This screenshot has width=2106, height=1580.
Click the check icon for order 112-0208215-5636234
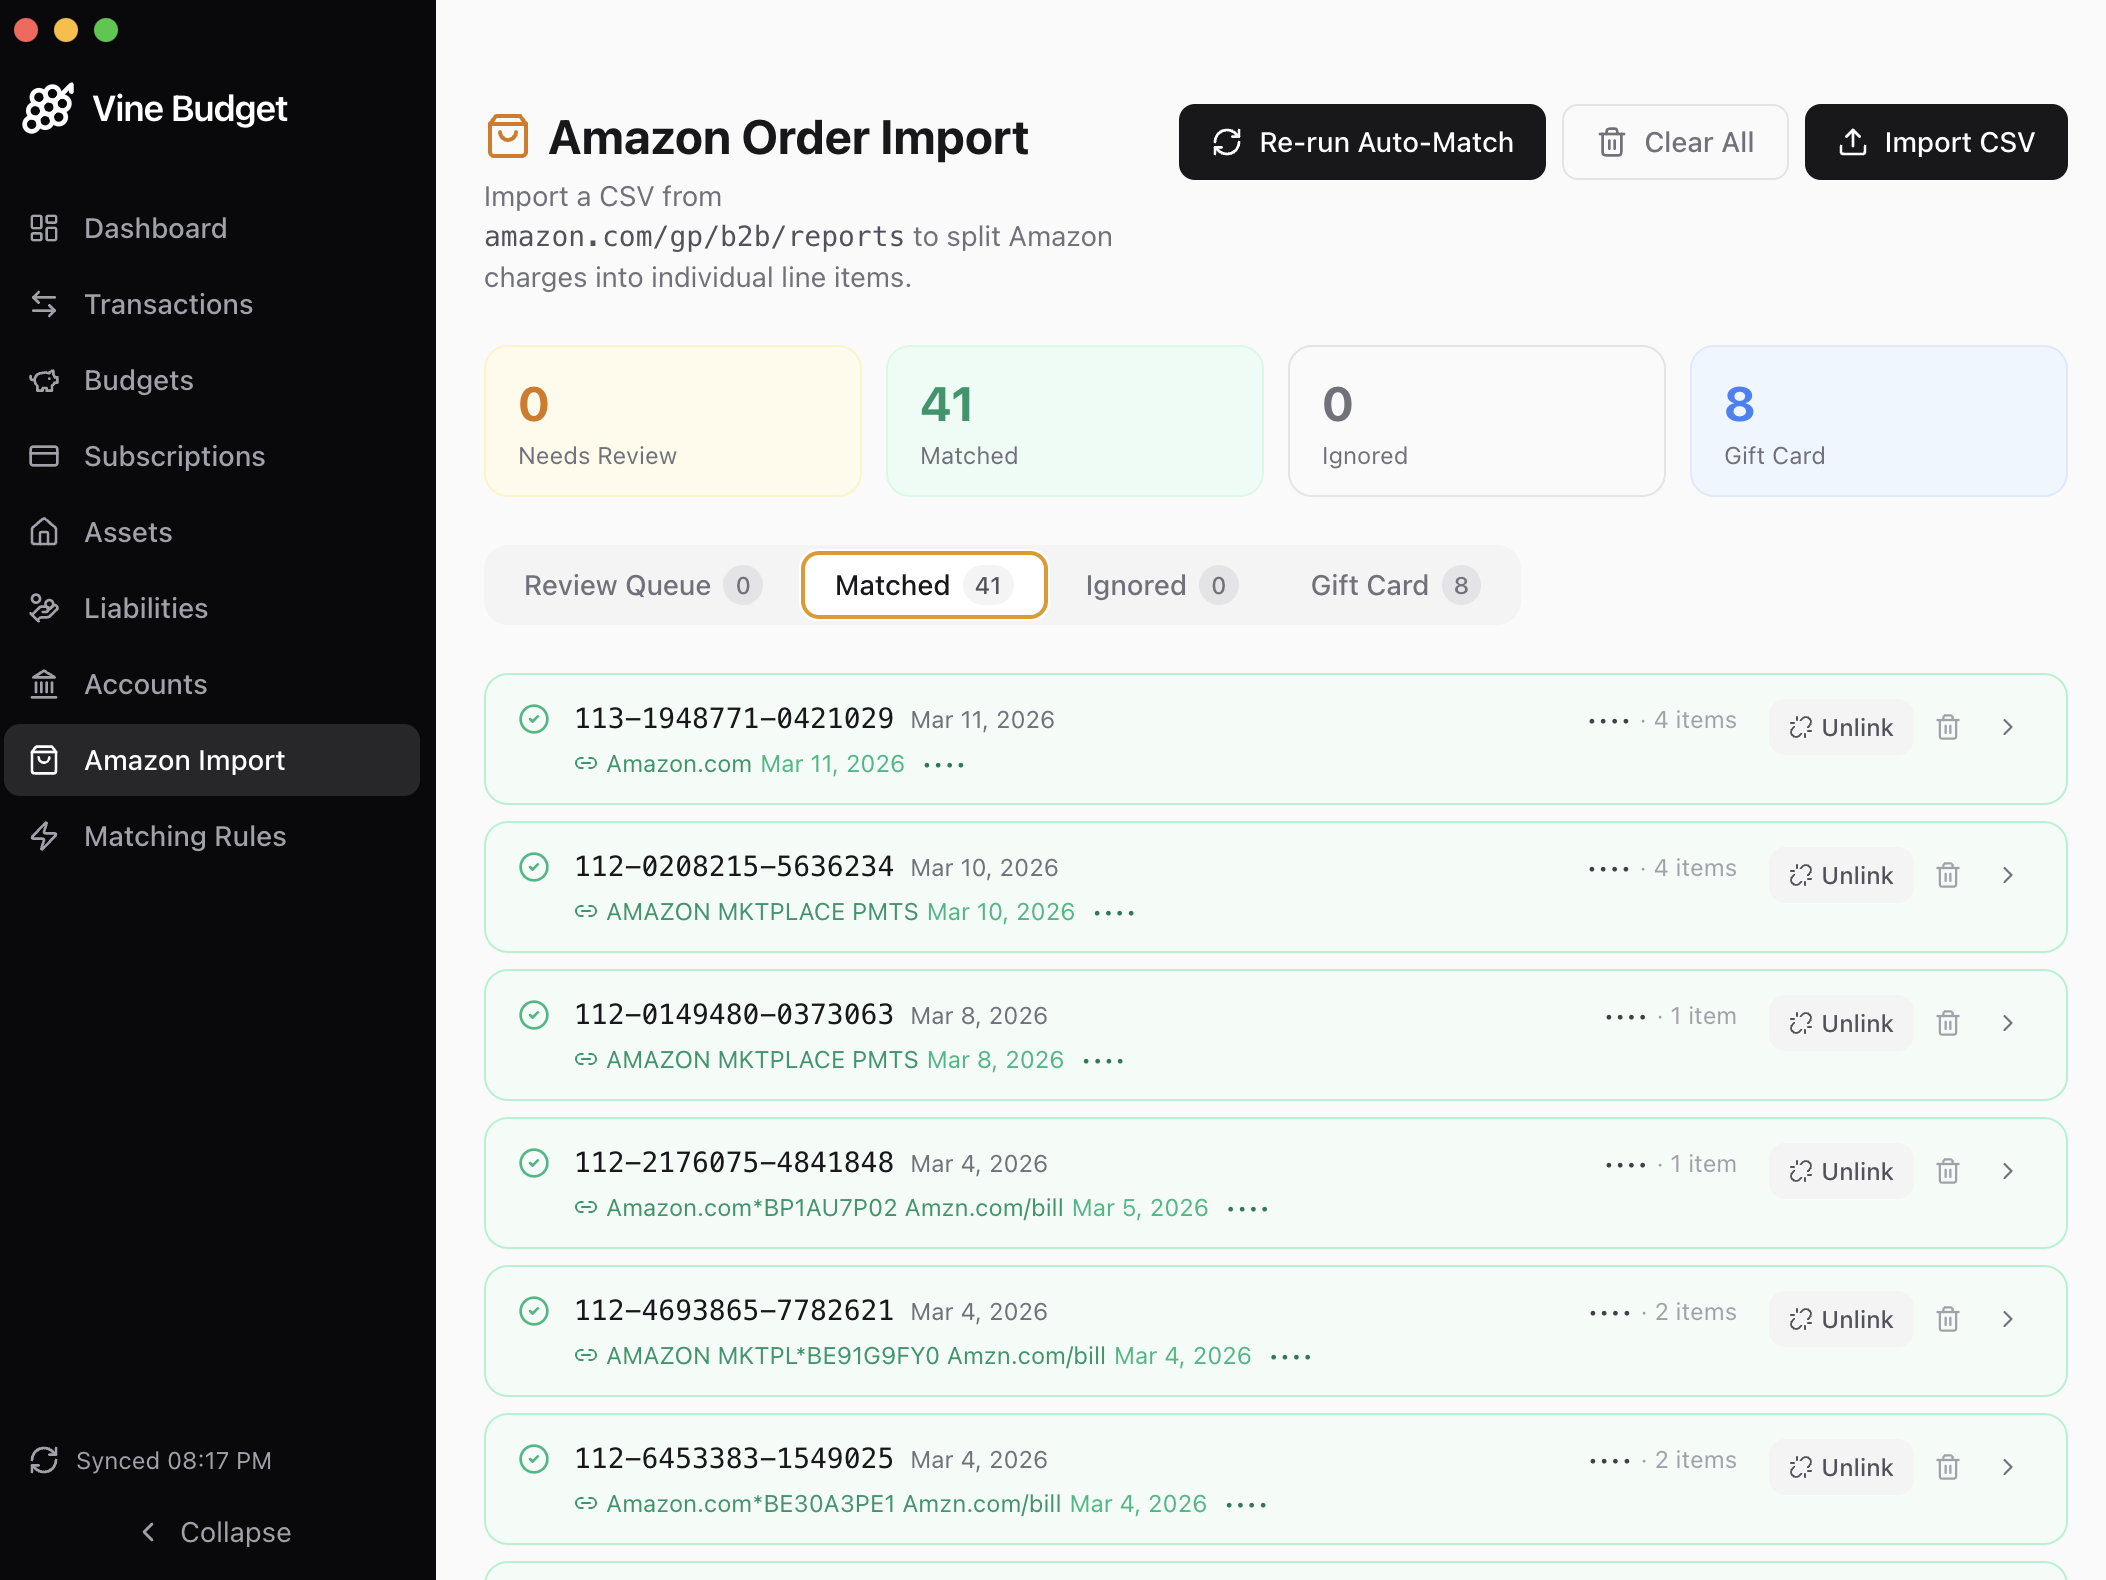click(534, 867)
